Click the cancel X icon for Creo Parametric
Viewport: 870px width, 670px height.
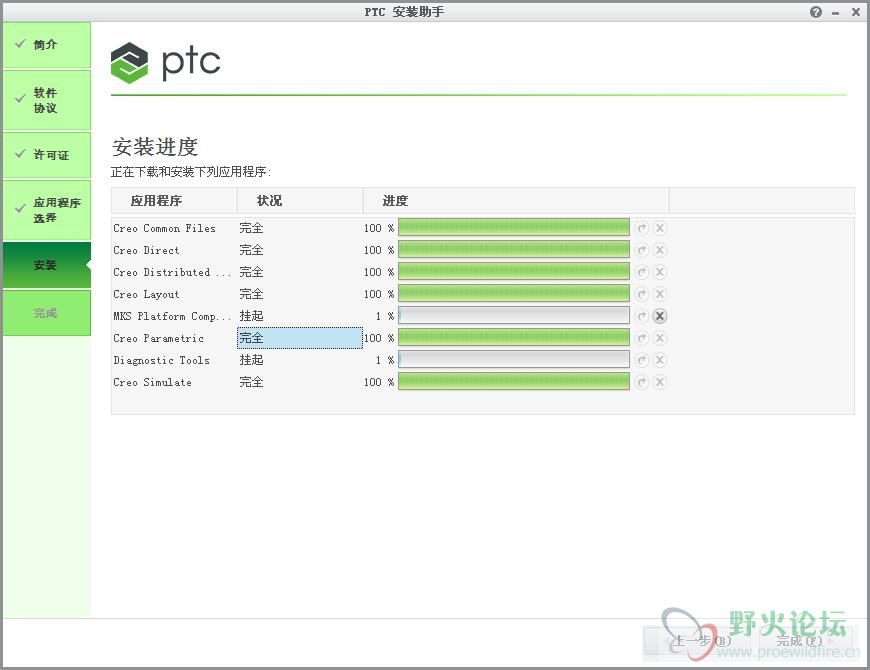(660, 338)
